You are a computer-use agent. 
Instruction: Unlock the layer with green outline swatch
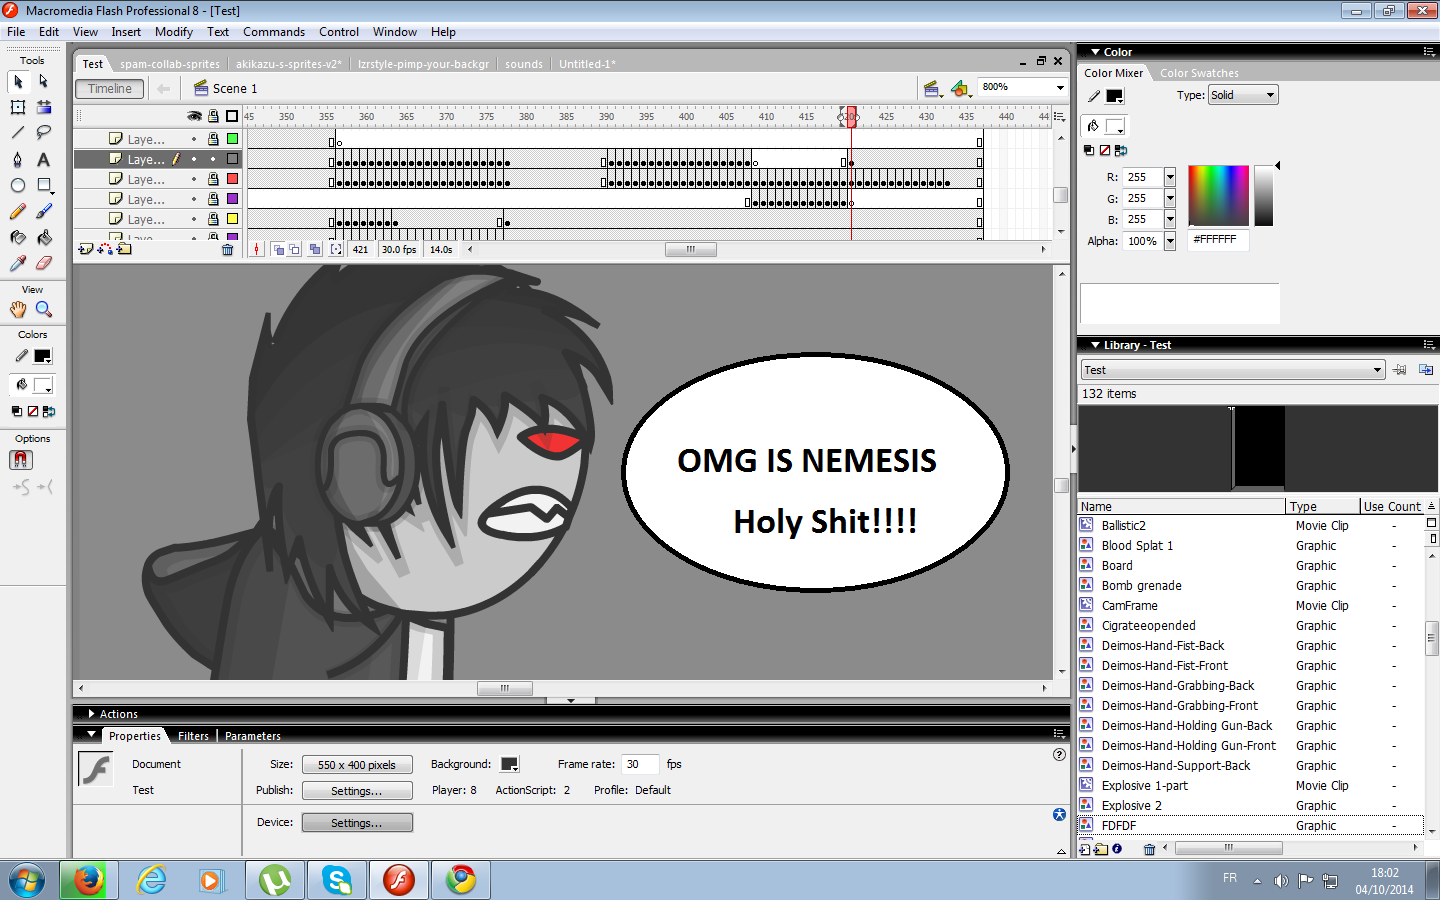[x=213, y=139]
